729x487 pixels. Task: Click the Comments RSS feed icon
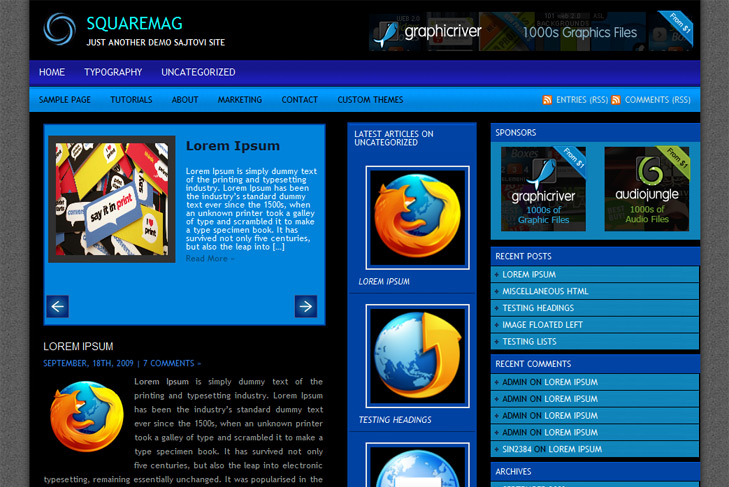(x=616, y=100)
